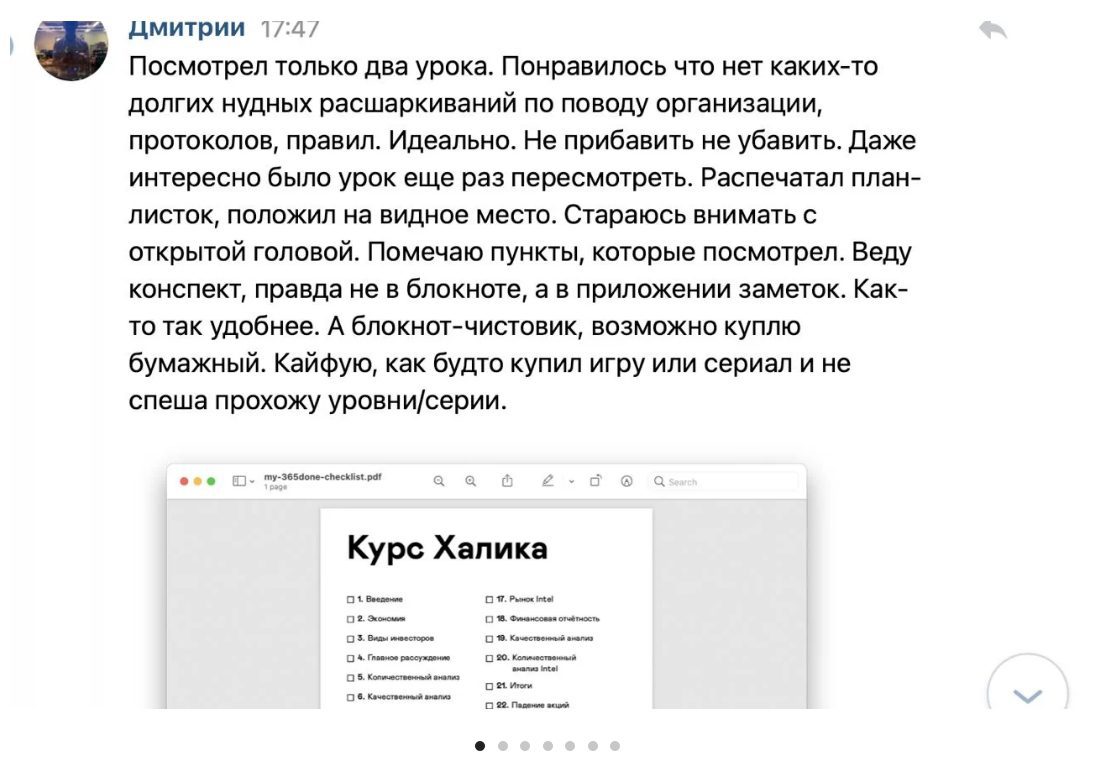
Task: Go to the sixth carousel dot
Action: [593, 746]
